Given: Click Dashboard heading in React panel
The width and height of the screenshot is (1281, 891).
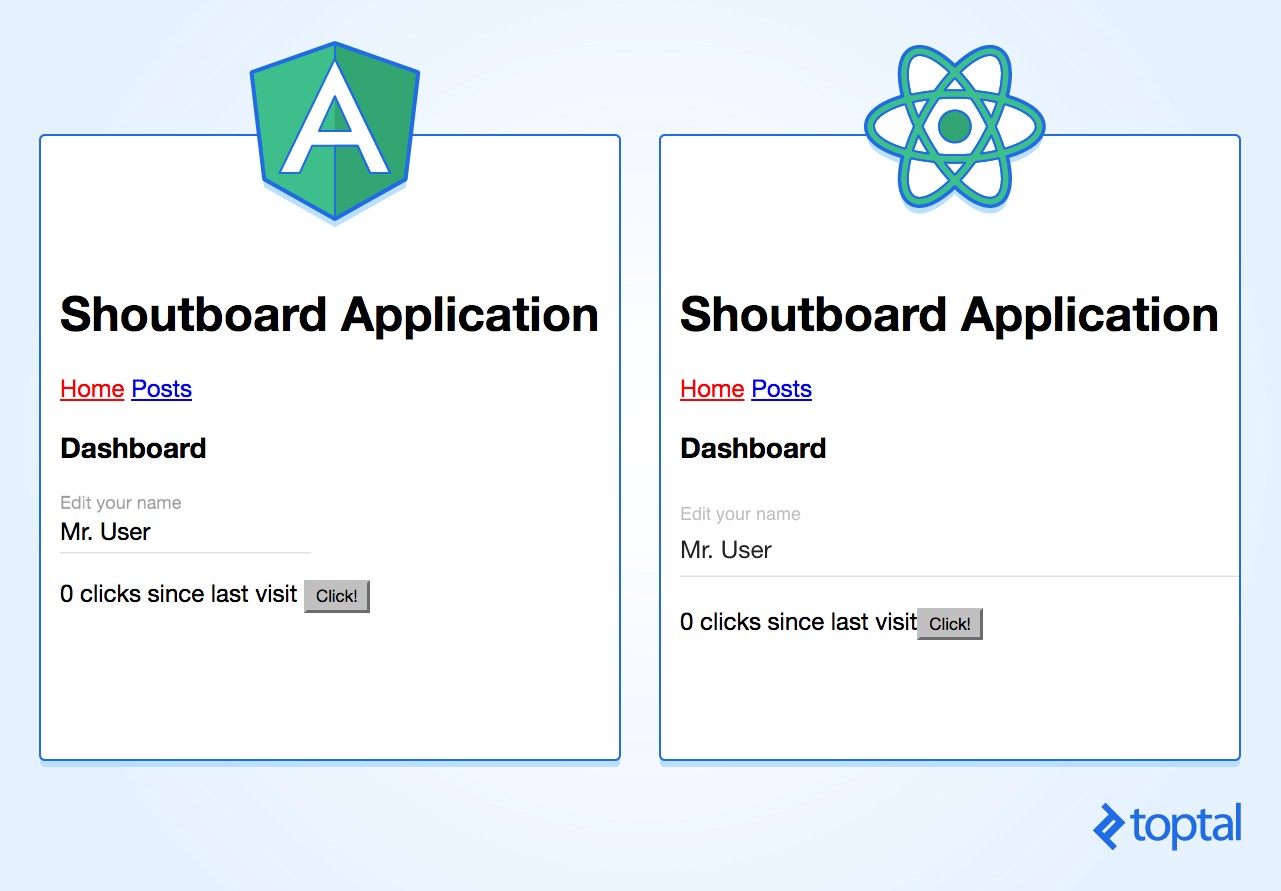Looking at the screenshot, I should point(753,448).
